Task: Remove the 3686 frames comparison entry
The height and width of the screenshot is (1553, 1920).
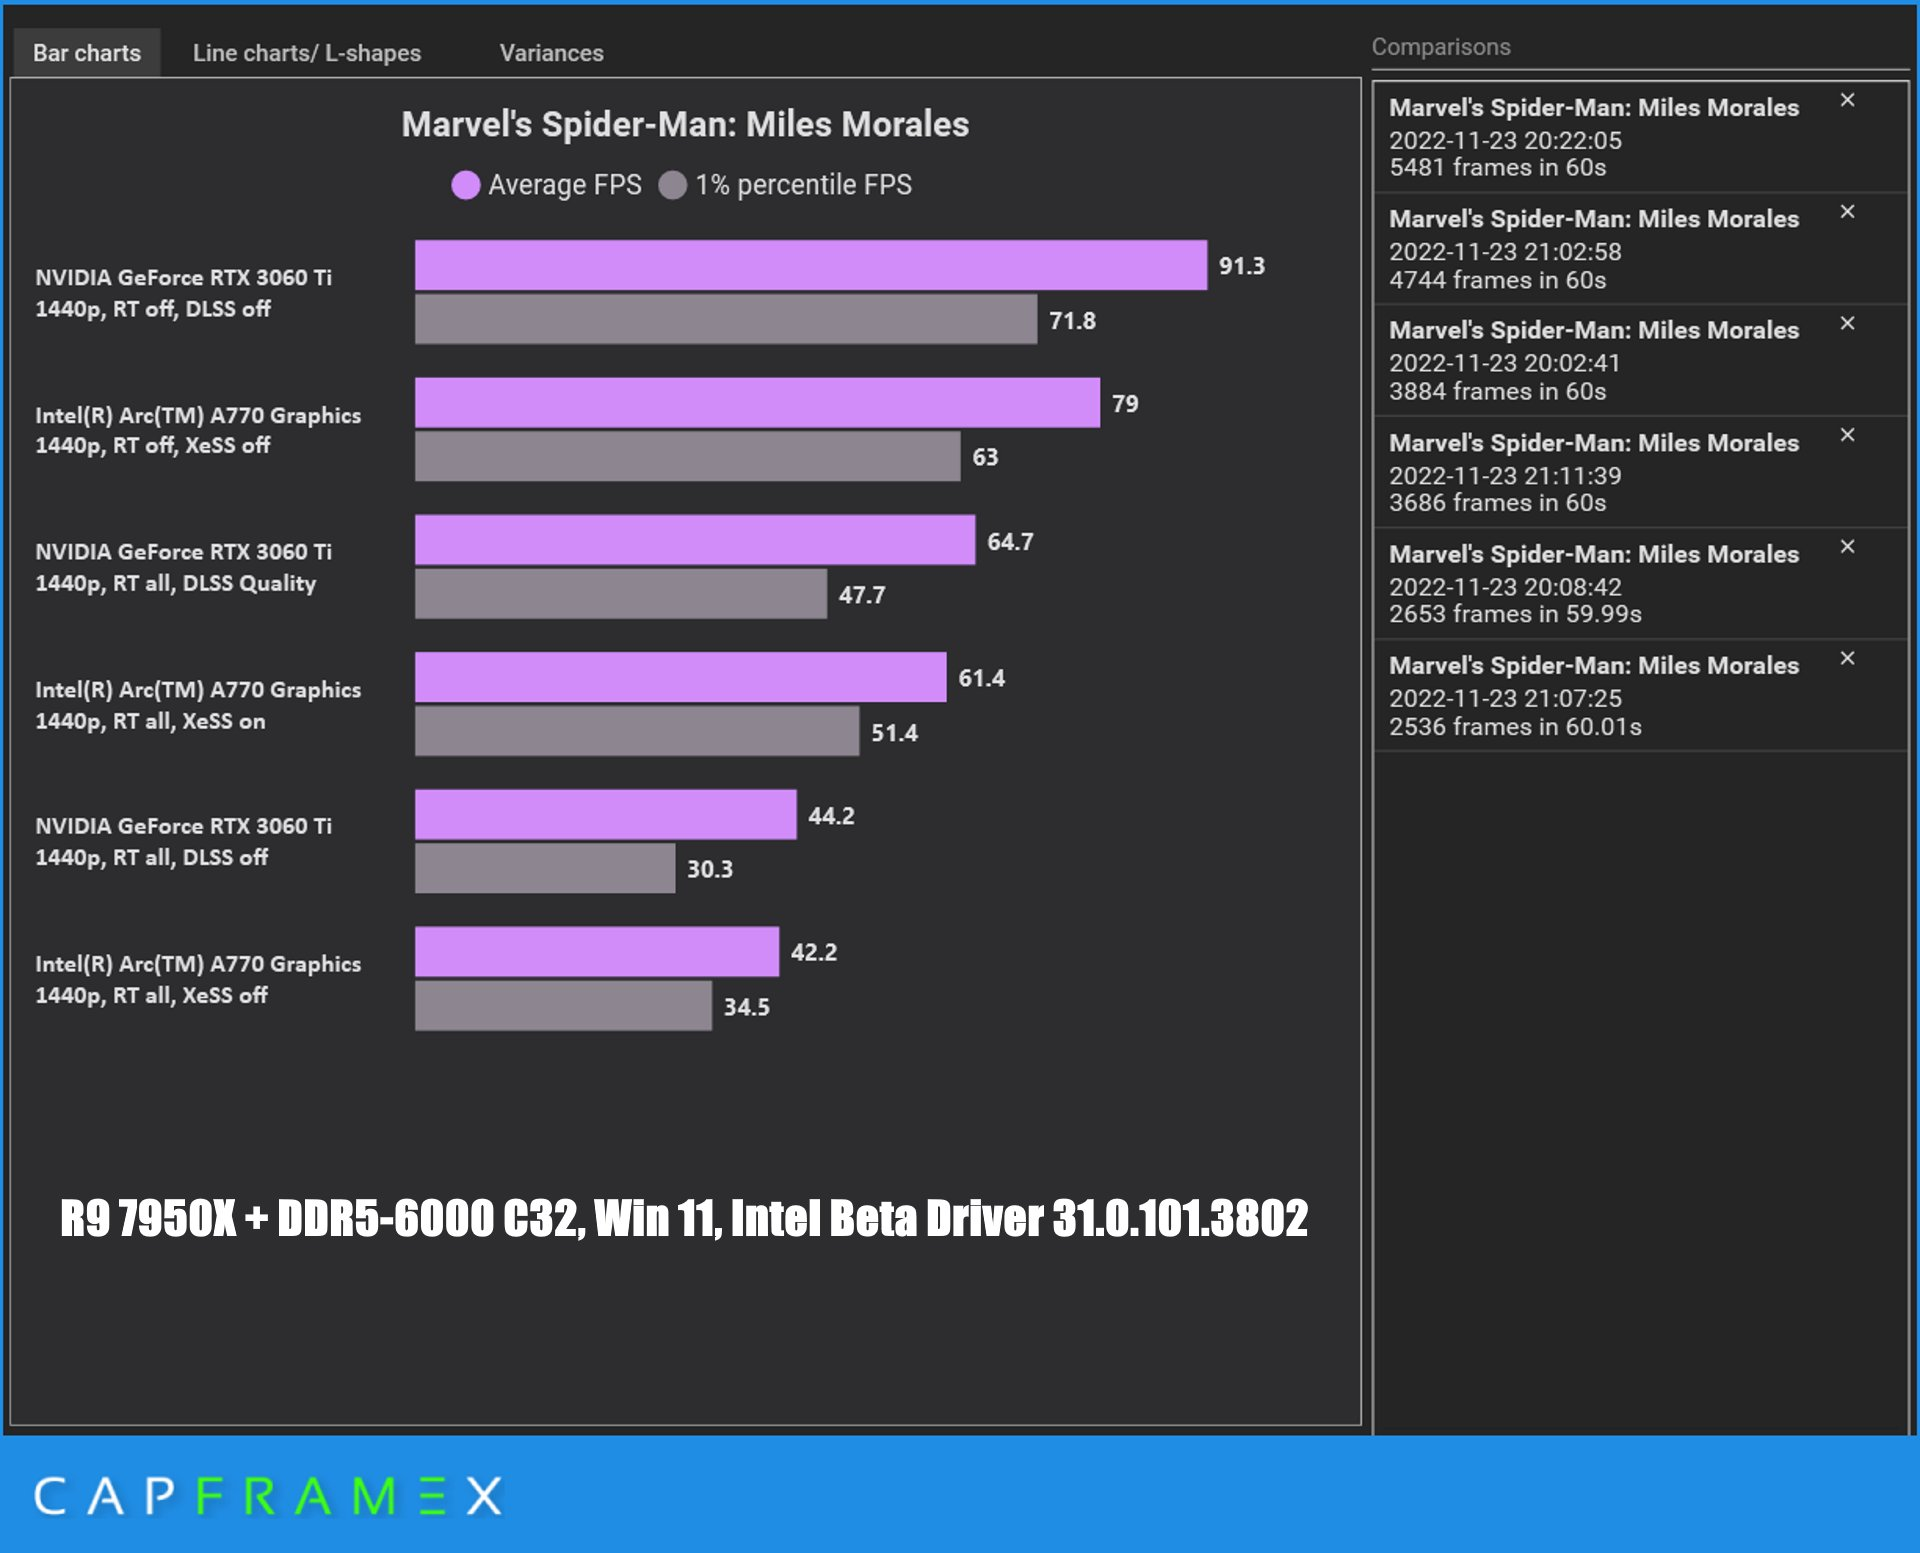Action: 1847,435
